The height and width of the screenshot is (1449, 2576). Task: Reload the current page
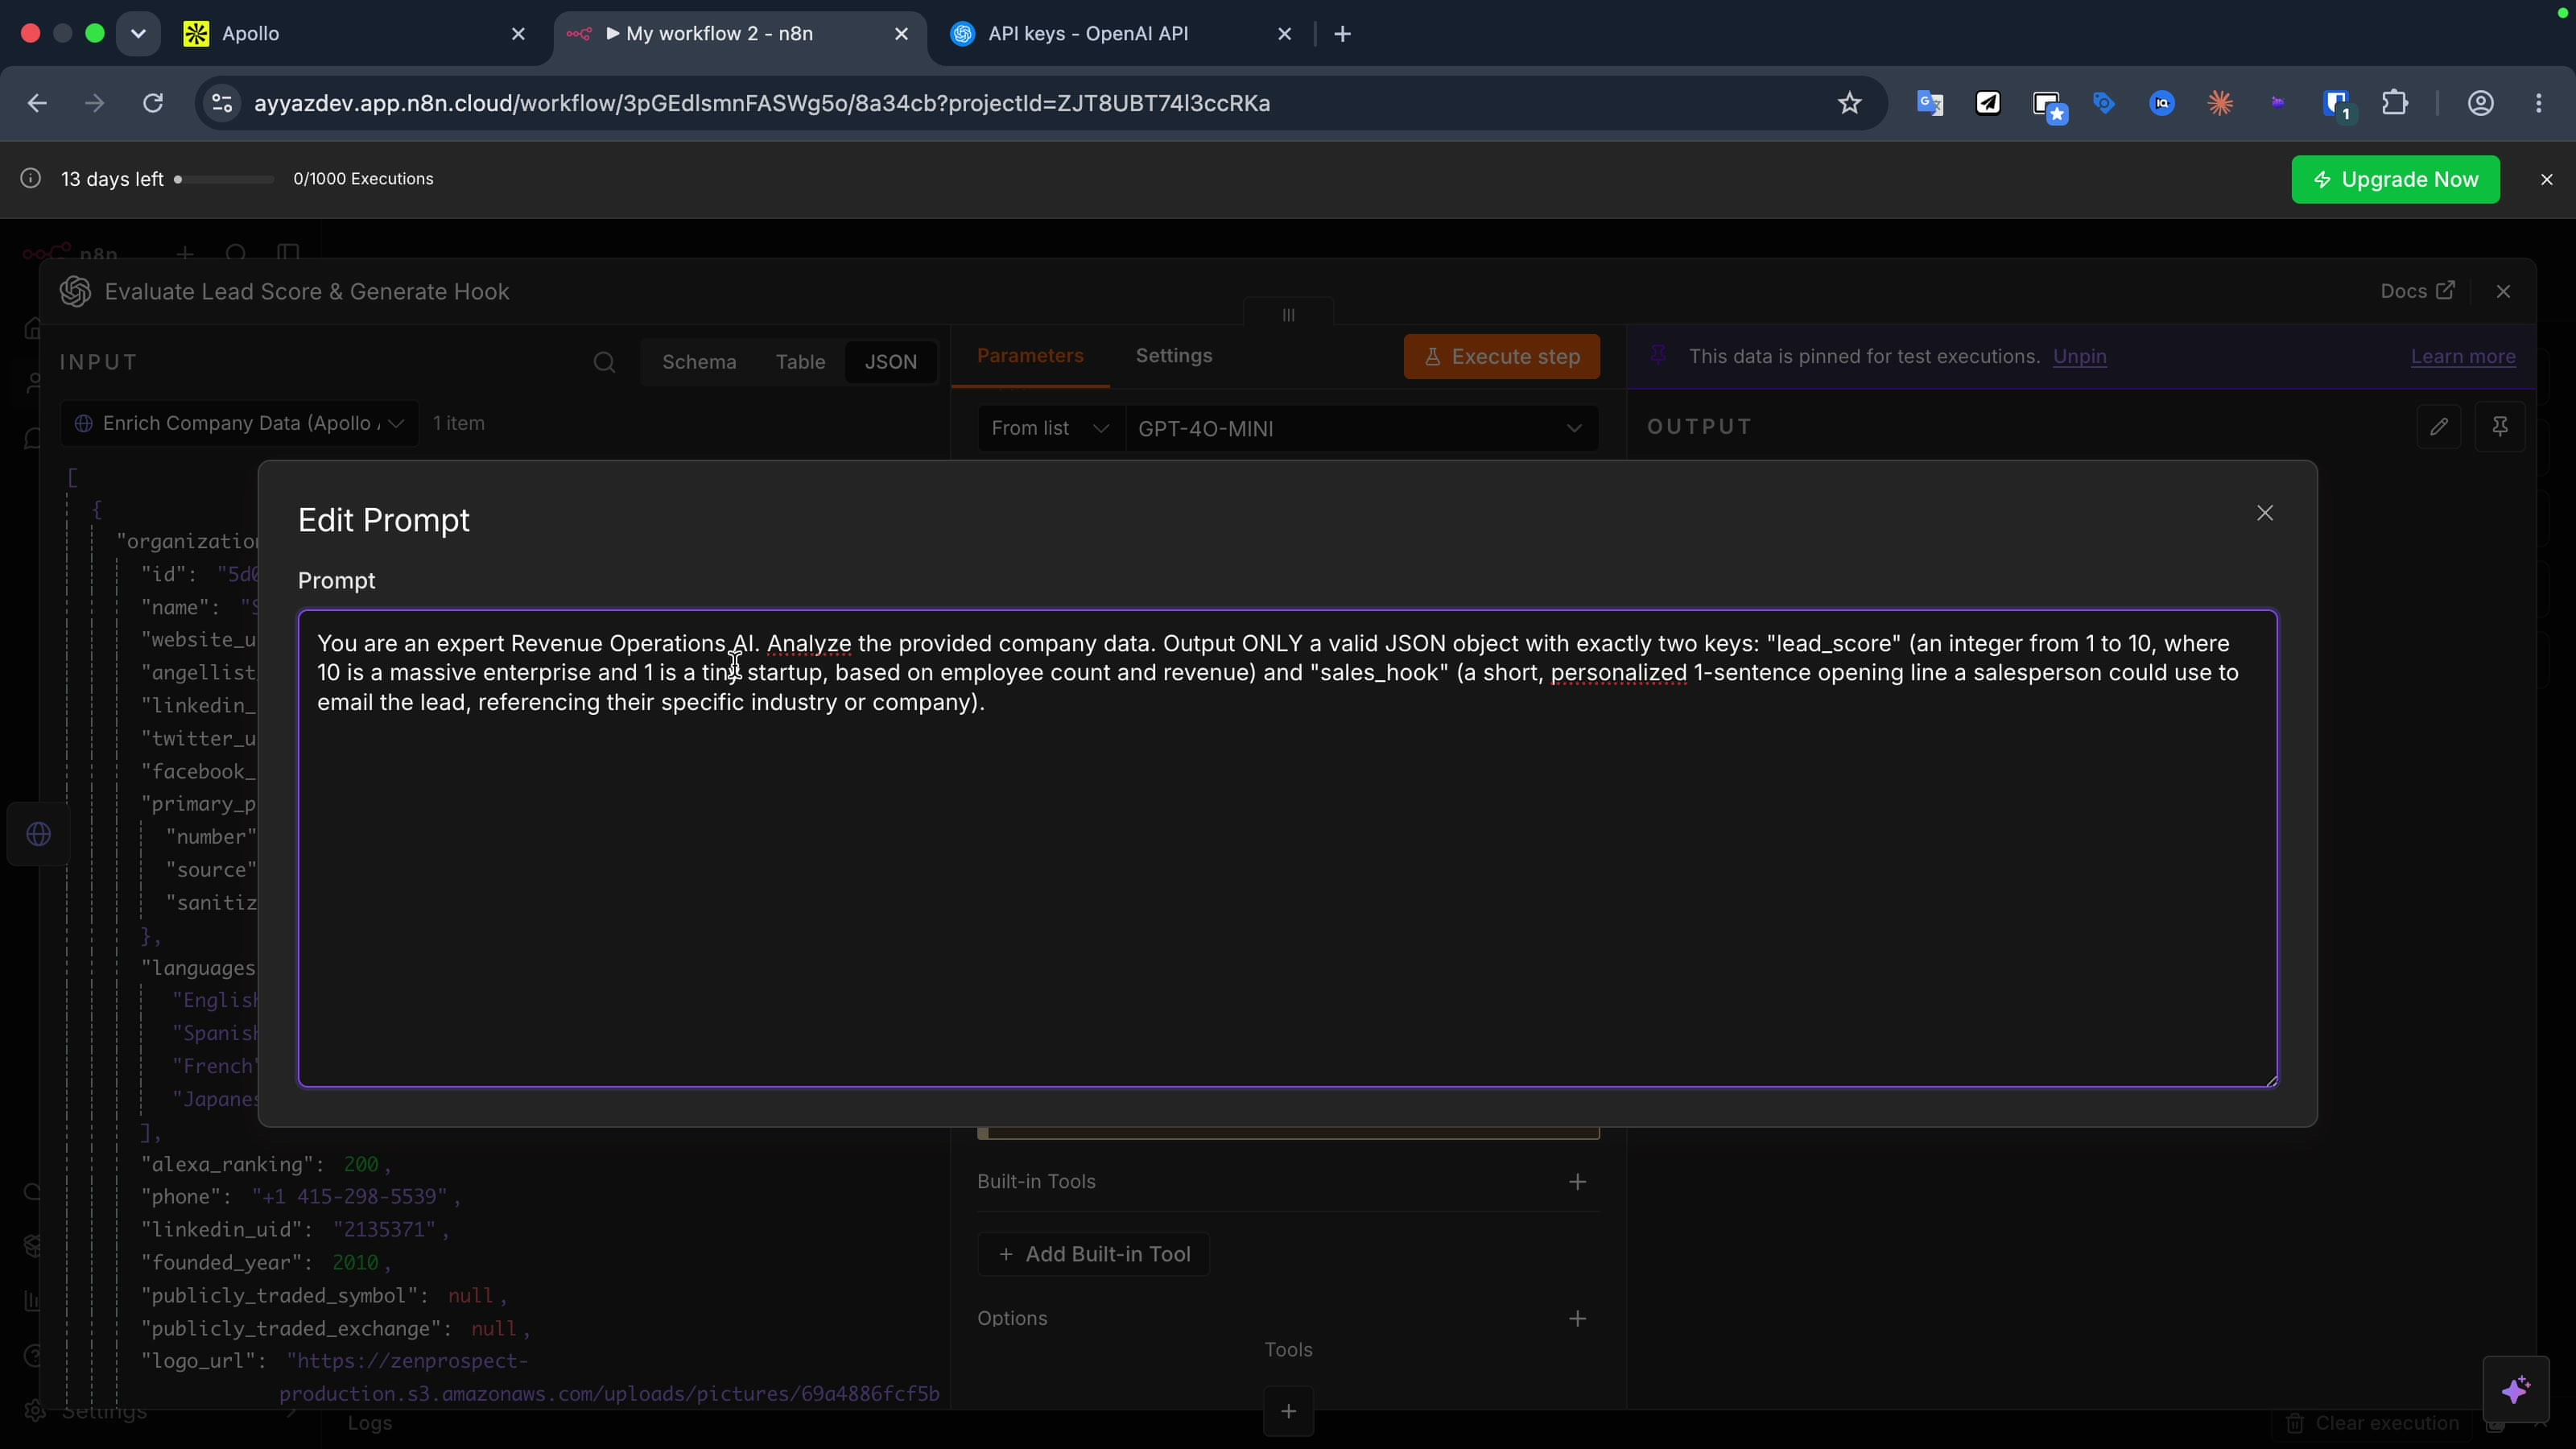[x=153, y=103]
